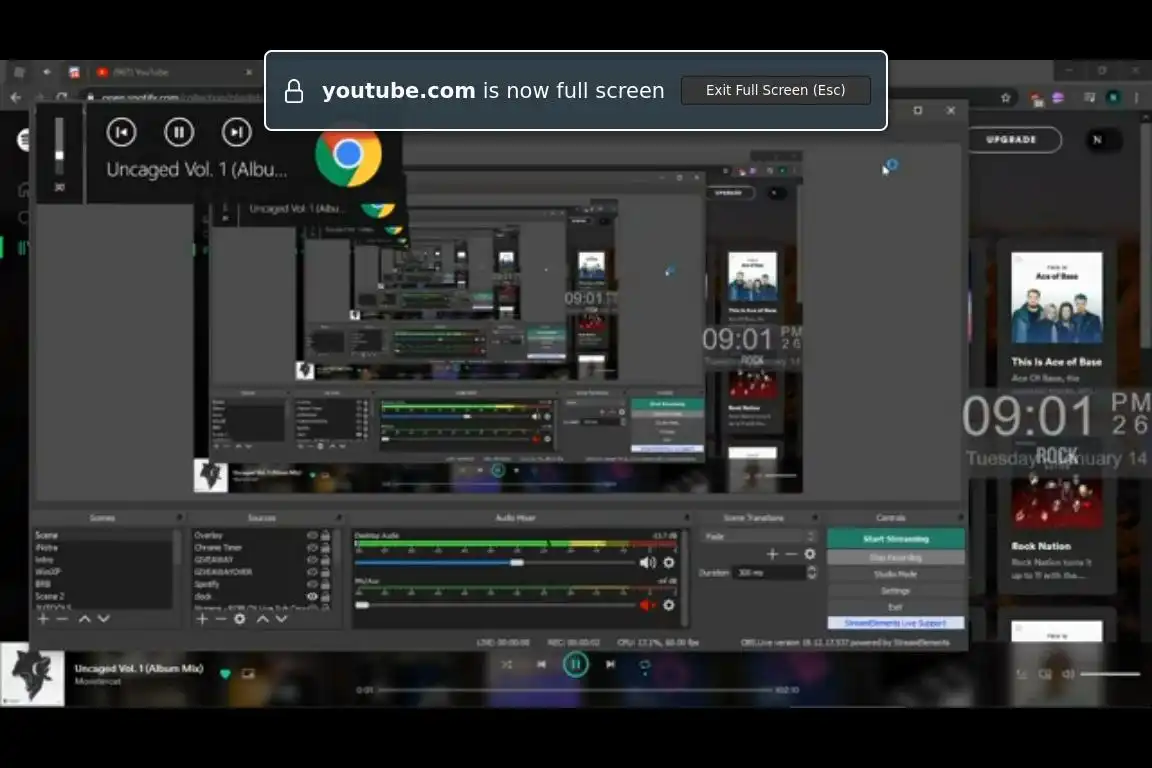1152x768 pixels.
Task: Skip to next track in Spotify player
Action: click(x=611, y=664)
